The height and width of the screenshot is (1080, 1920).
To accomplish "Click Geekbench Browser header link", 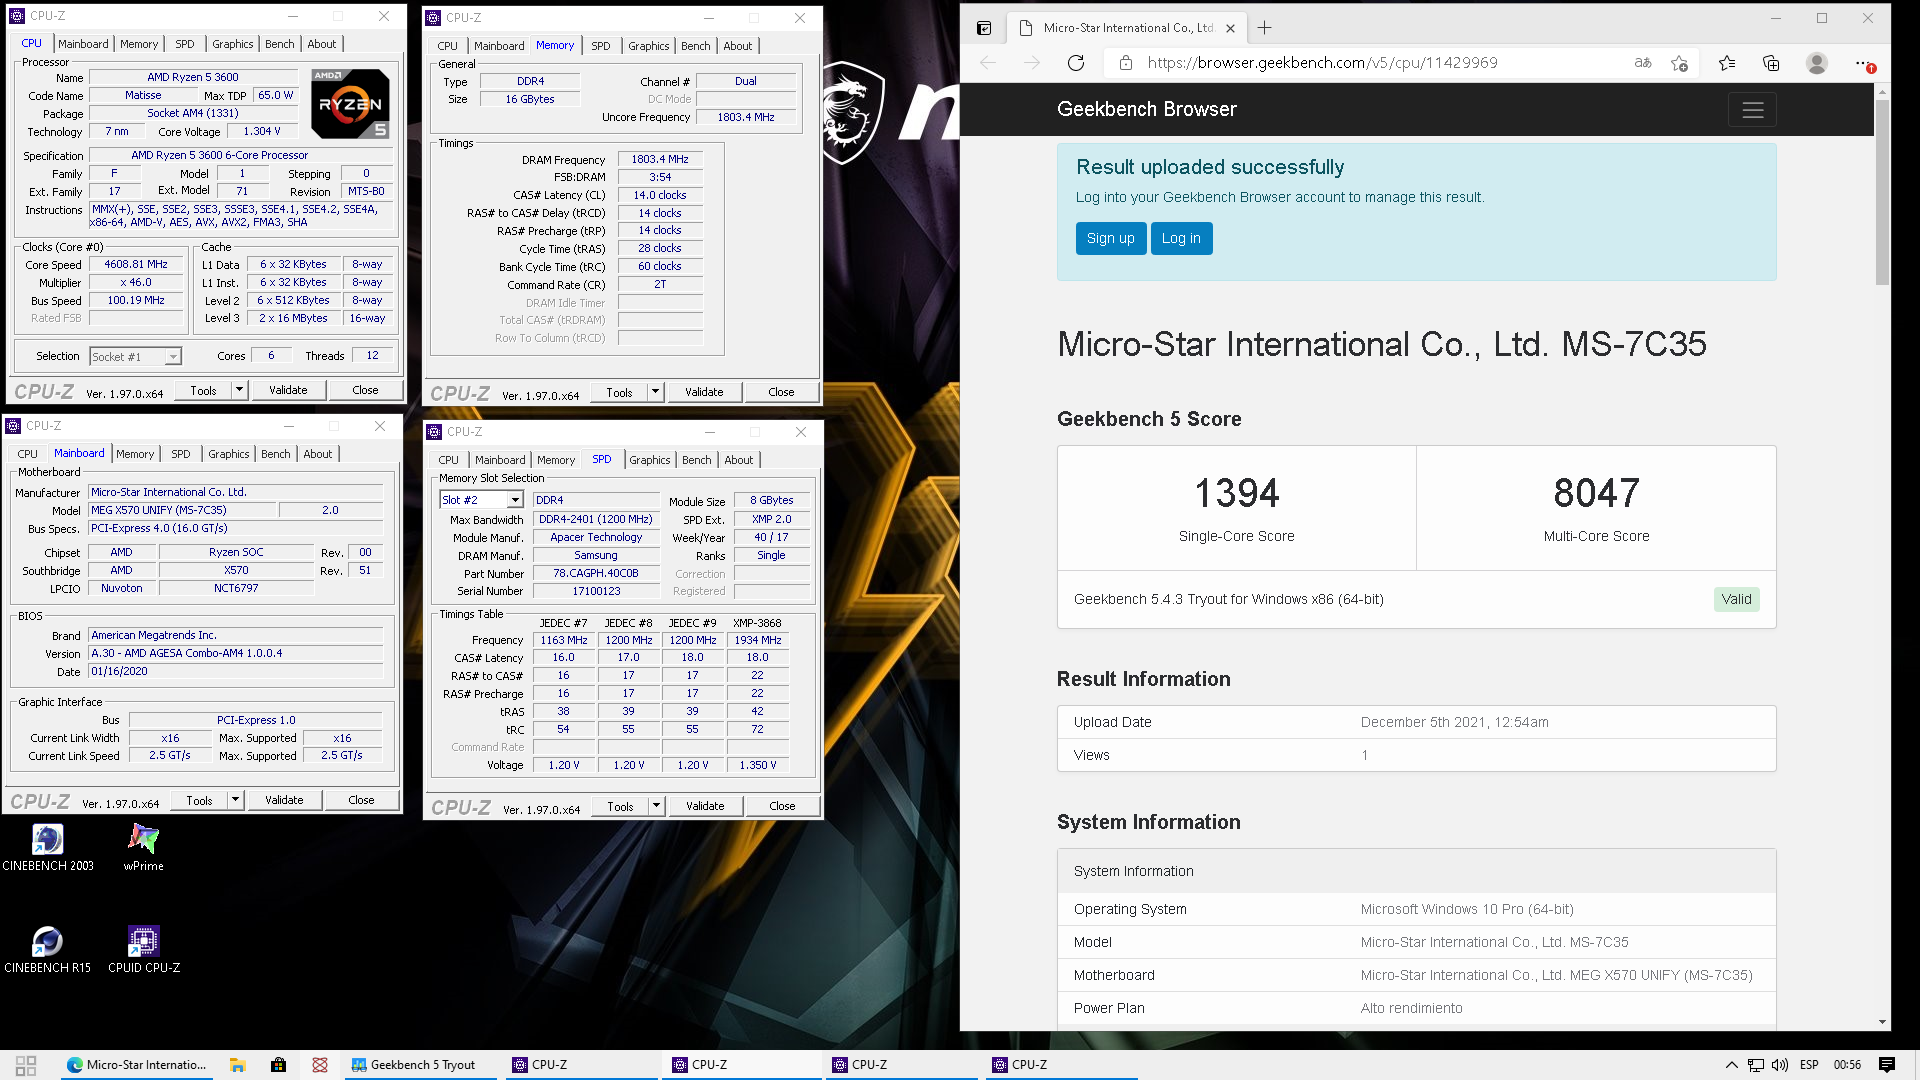I will (x=1146, y=110).
